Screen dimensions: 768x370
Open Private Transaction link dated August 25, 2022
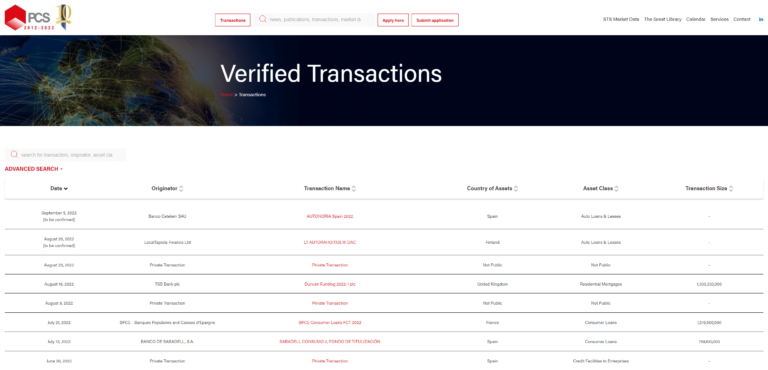[330, 265]
